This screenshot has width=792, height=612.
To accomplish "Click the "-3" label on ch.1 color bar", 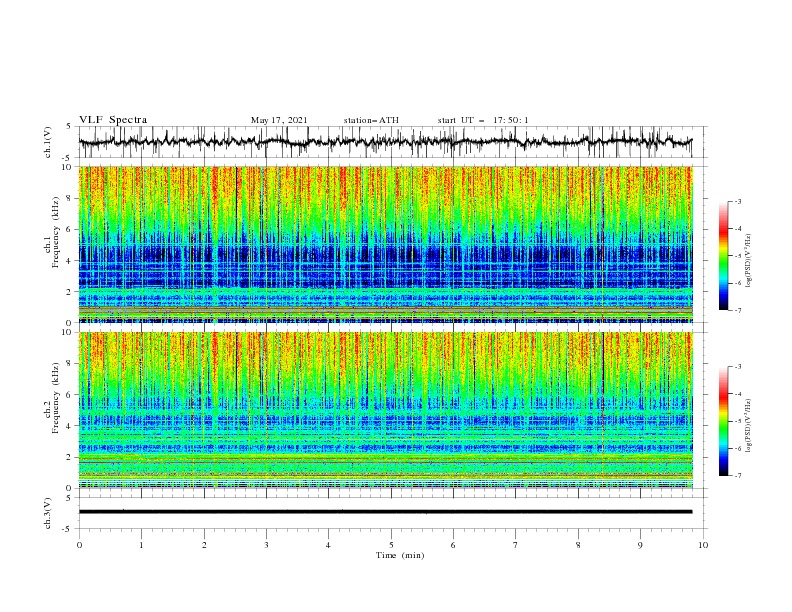I will pyautogui.click(x=737, y=201).
